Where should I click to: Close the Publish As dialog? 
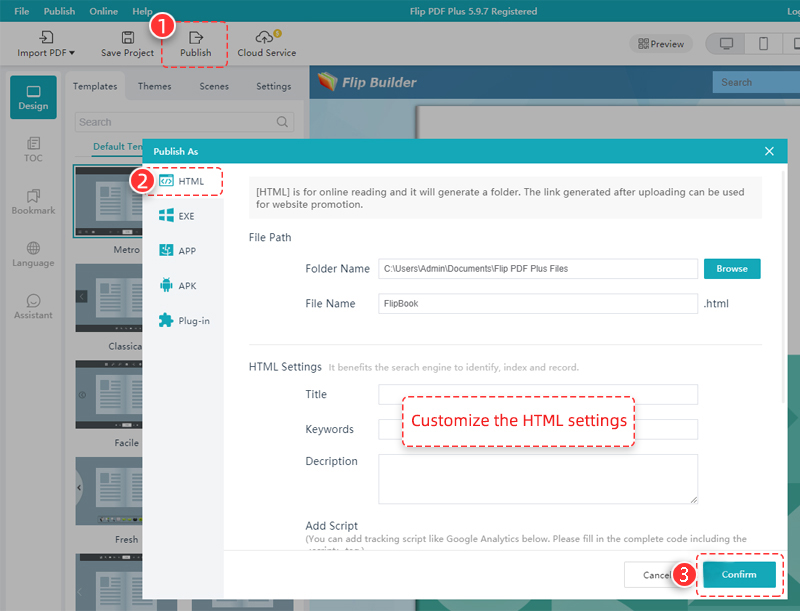(x=769, y=151)
